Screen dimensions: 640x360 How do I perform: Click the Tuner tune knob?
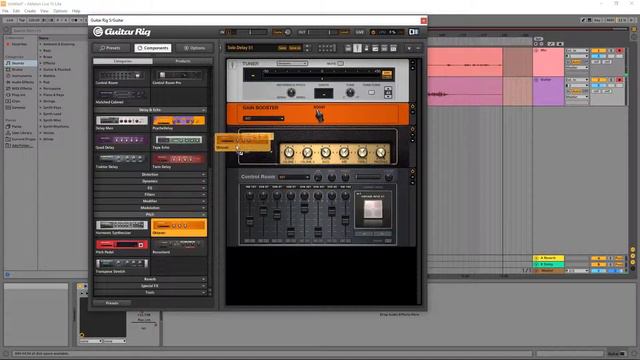coord(350,93)
